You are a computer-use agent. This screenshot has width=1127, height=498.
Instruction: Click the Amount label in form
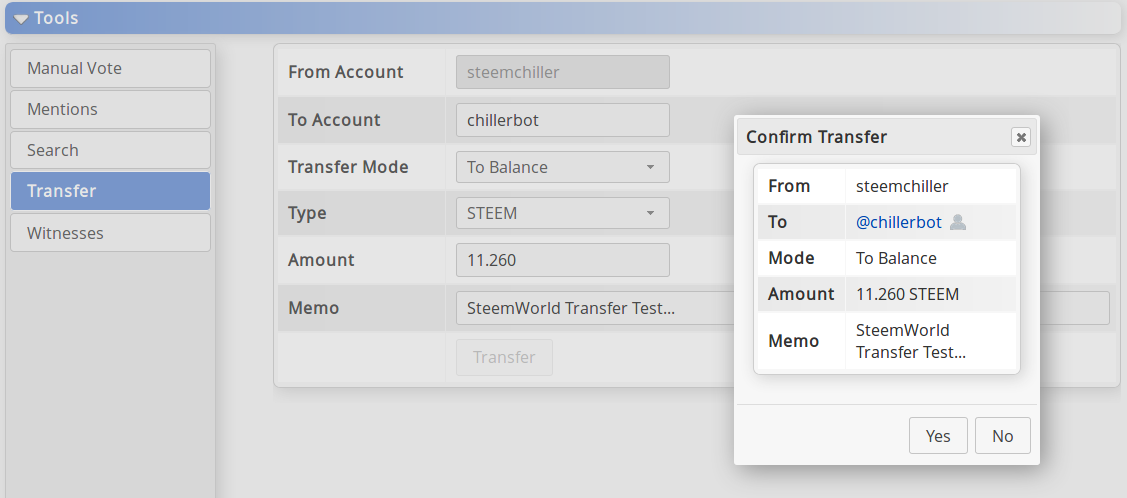[x=321, y=259]
